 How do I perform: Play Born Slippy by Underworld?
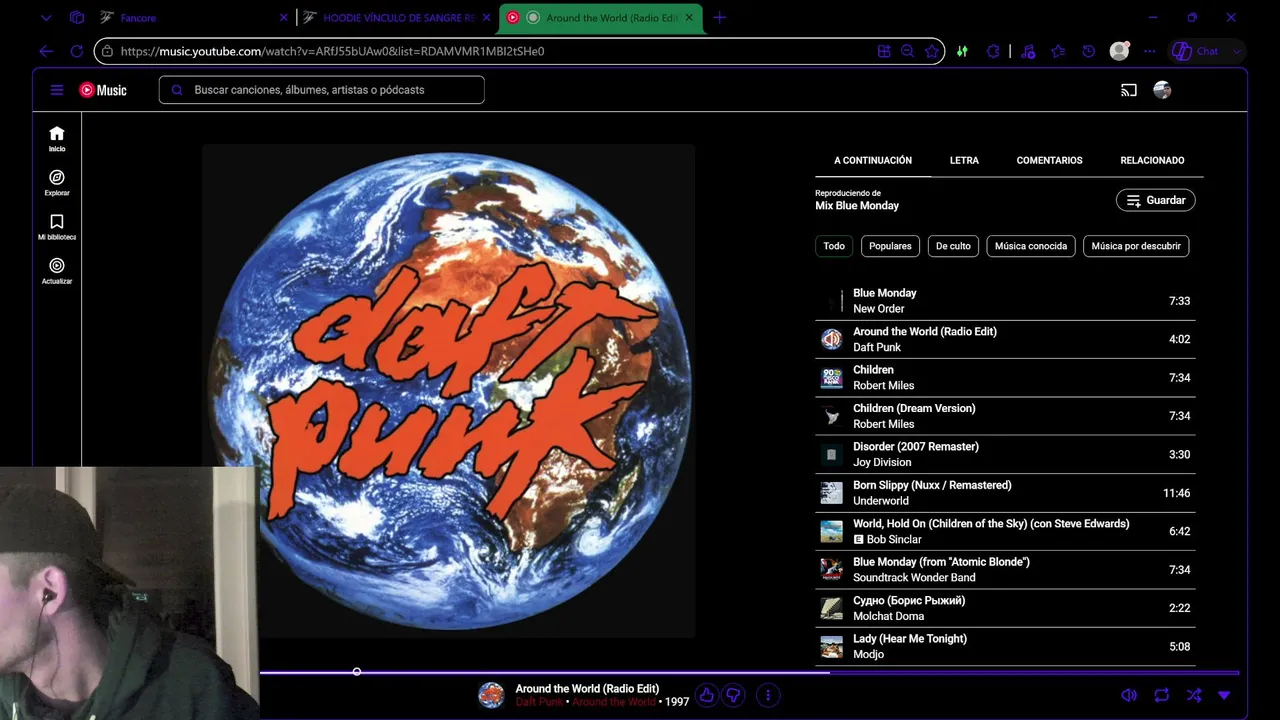pos(1005,493)
